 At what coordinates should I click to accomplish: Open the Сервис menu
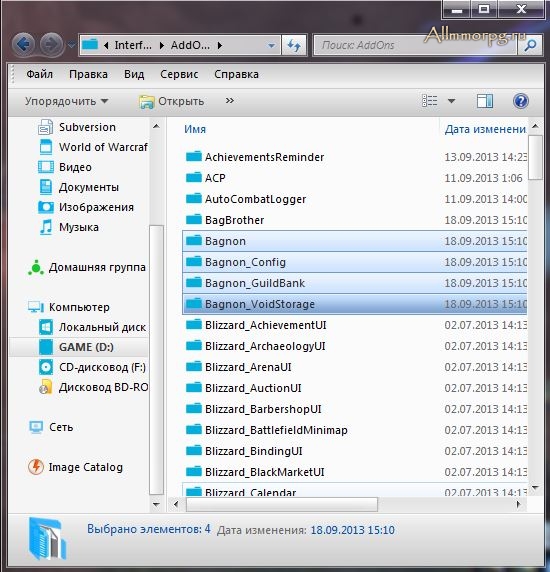tap(179, 74)
